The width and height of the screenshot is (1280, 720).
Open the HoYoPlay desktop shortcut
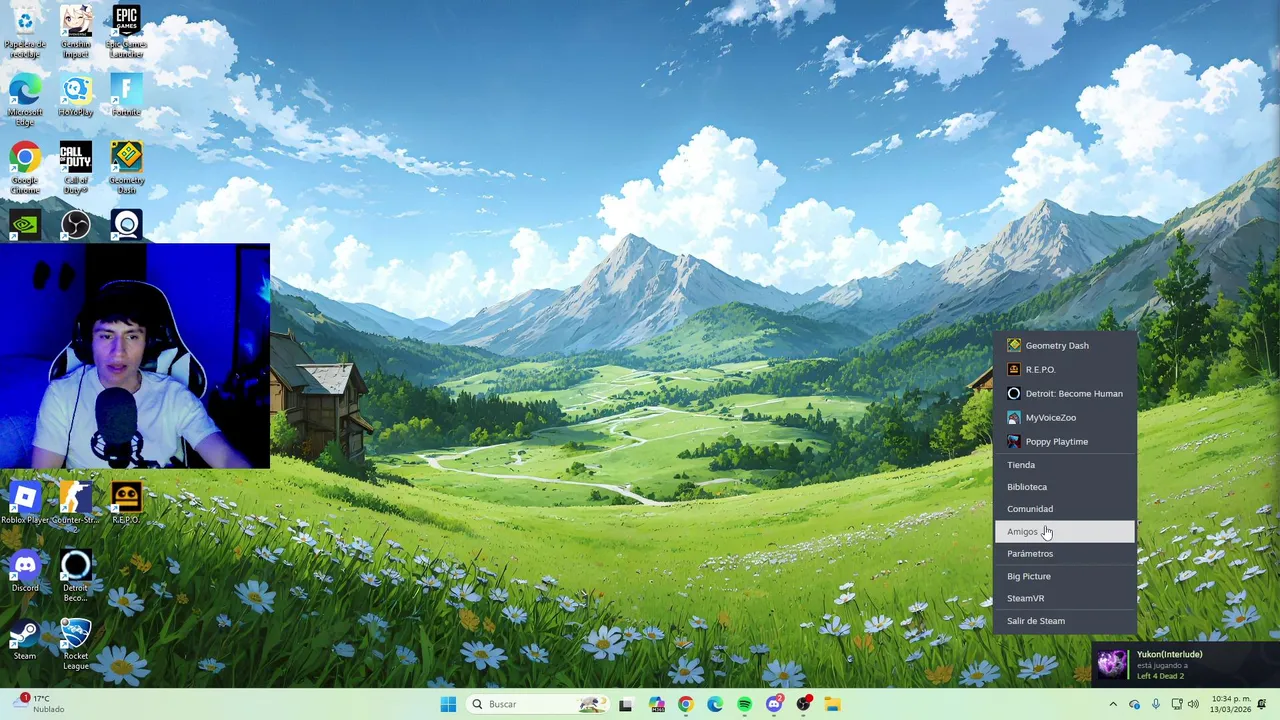(x=76, y=96)
